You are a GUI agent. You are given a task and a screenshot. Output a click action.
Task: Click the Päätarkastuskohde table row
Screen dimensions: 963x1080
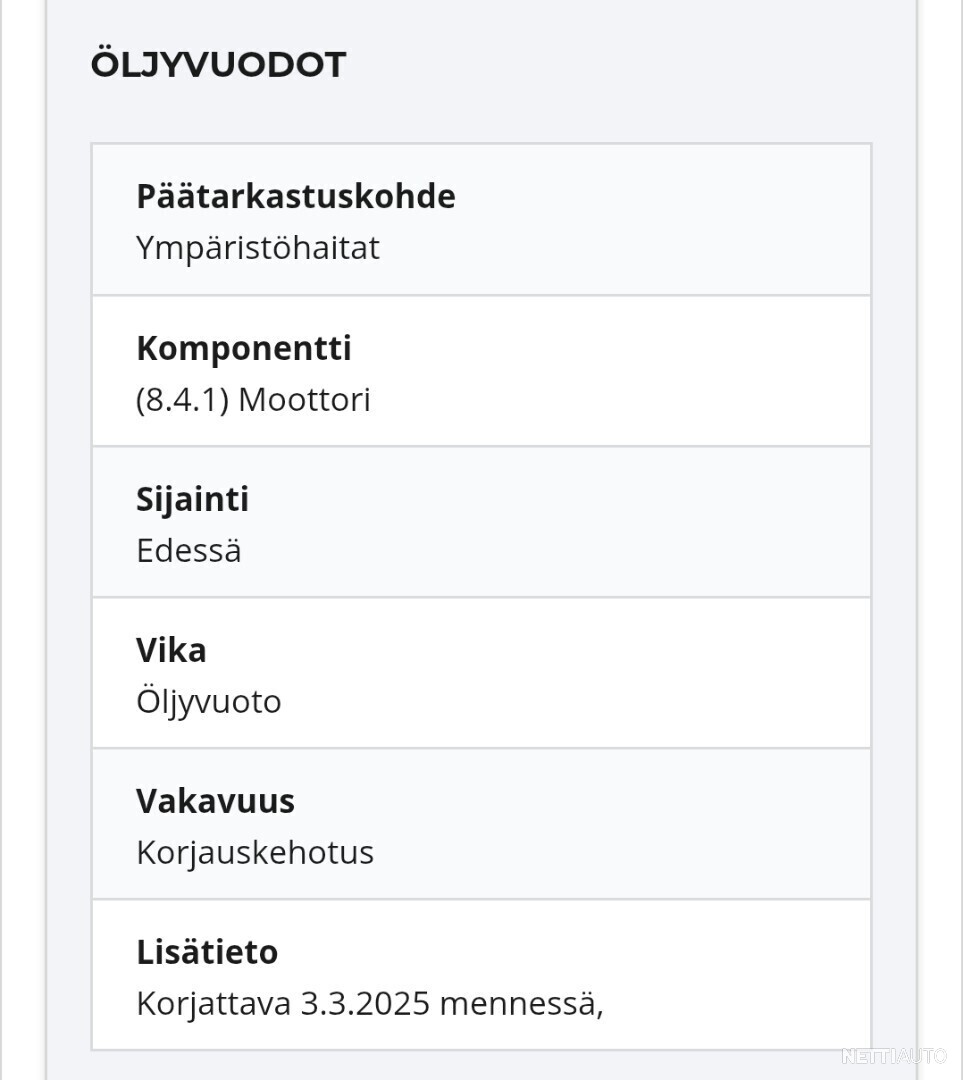pyautogui.click(x=482, y=220)
